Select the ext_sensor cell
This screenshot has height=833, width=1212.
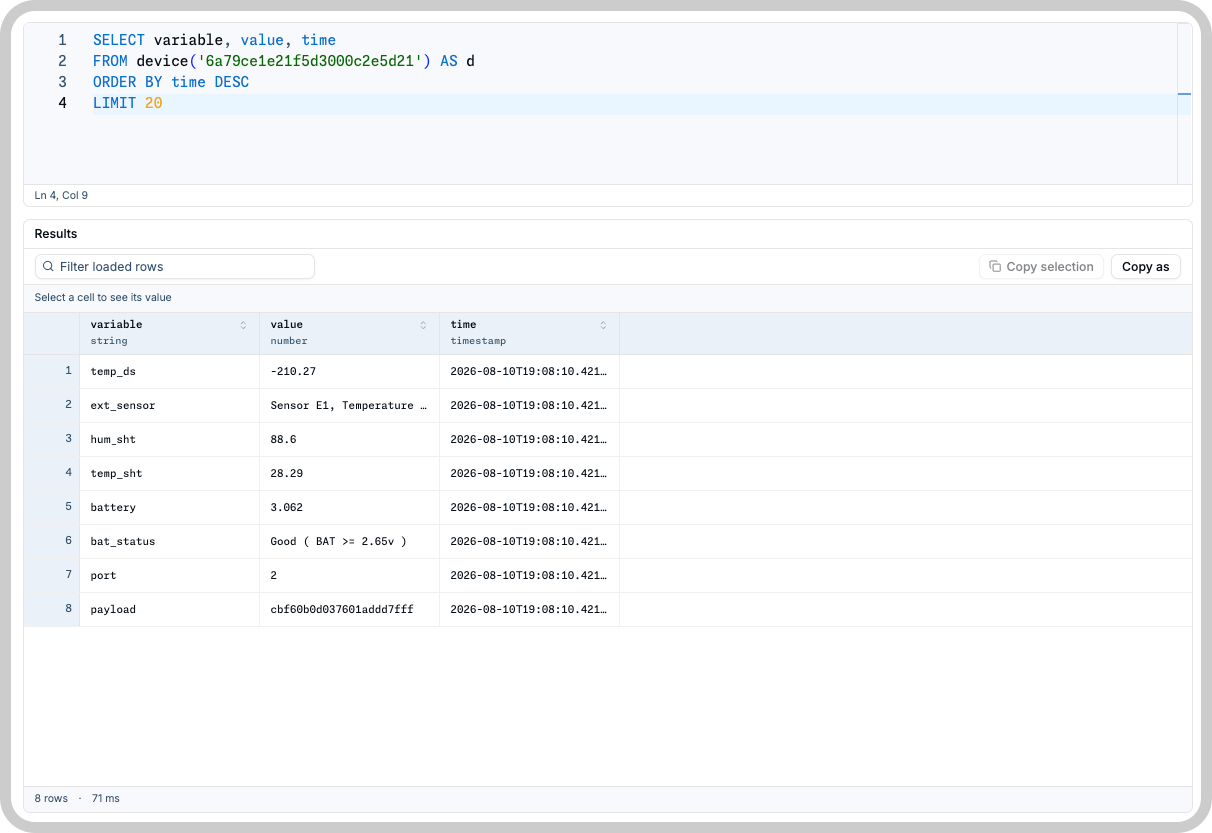[x=170, y=406]
